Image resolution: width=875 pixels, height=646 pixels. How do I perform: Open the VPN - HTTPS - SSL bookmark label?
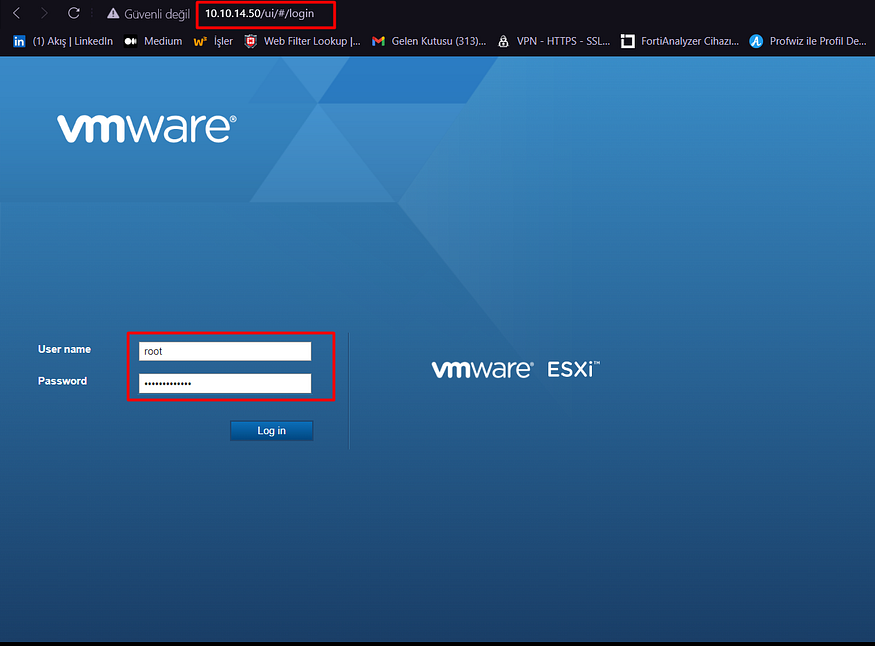click(564, 41)
